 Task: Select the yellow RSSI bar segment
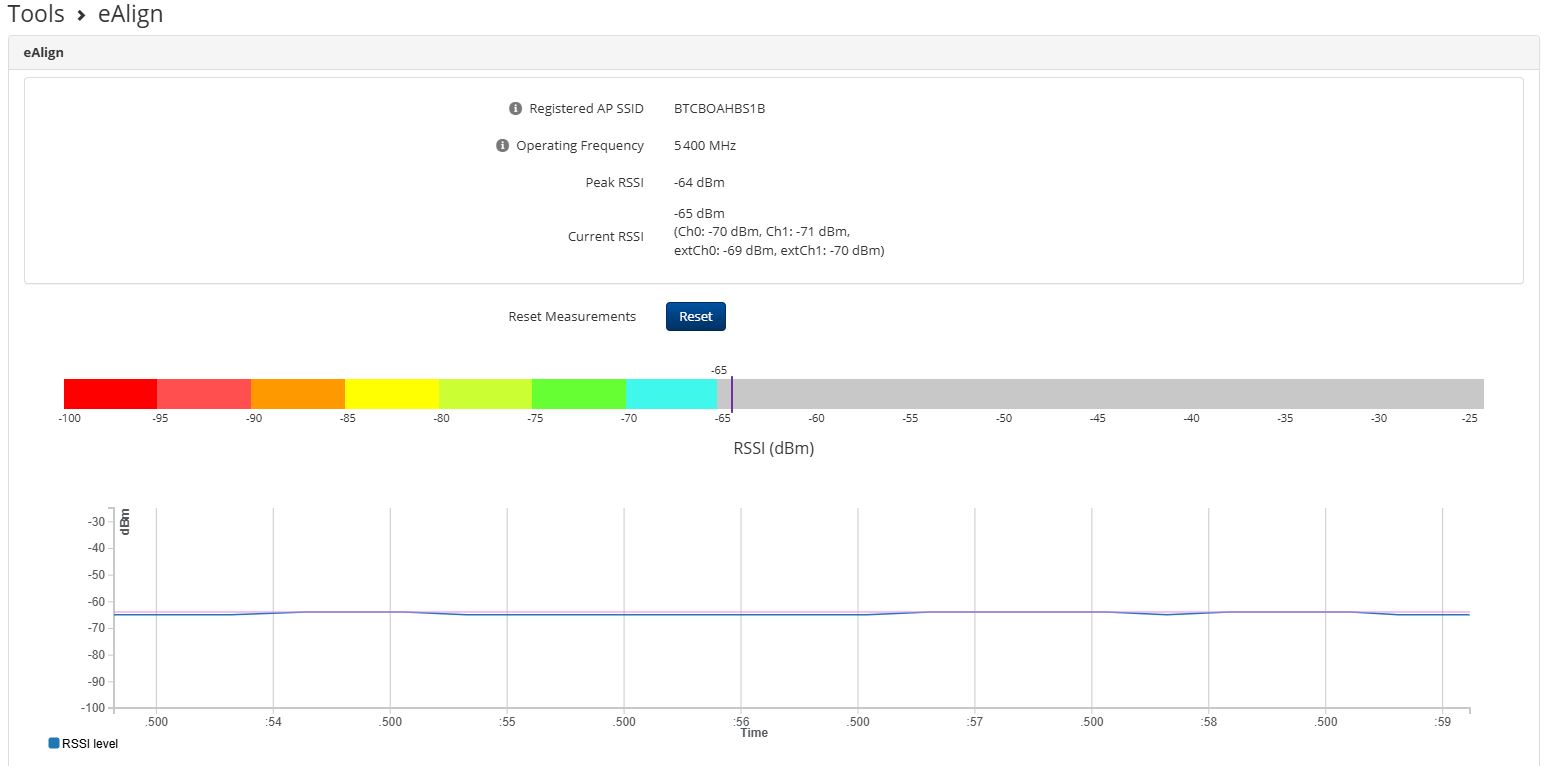391,393
